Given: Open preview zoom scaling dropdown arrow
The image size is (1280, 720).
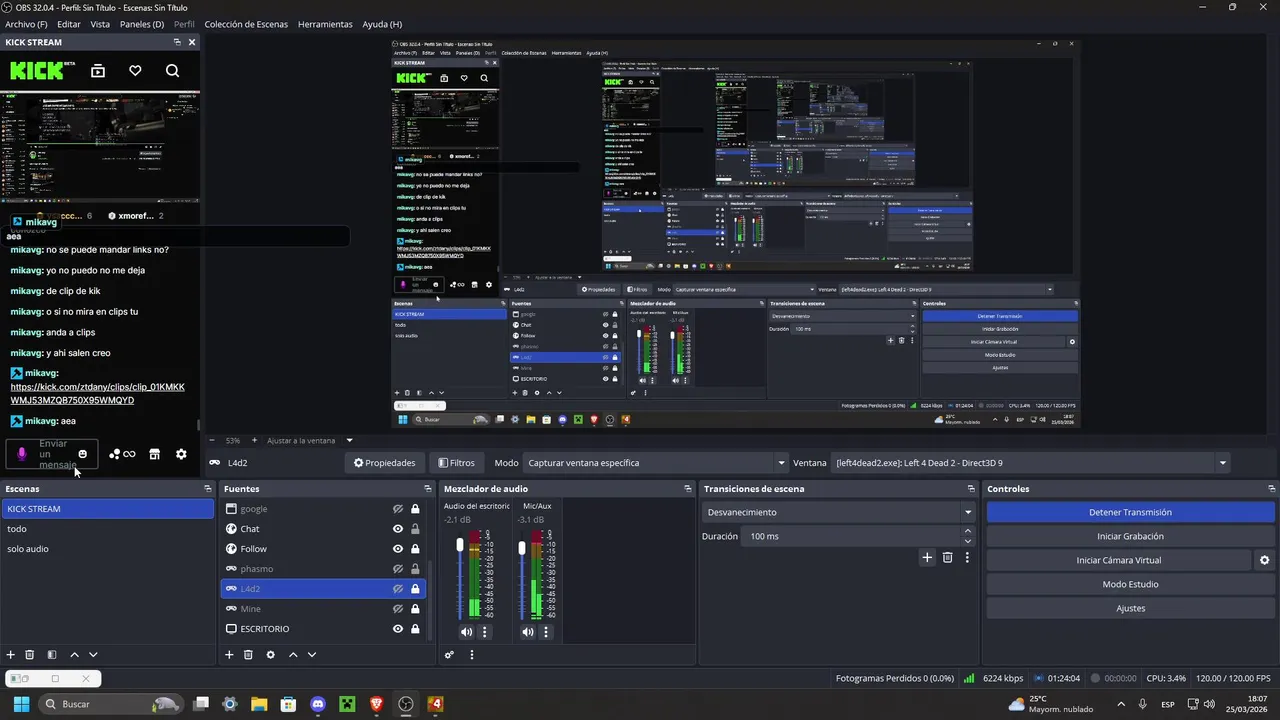Looking at the screenshot, I should coord(349,440).
